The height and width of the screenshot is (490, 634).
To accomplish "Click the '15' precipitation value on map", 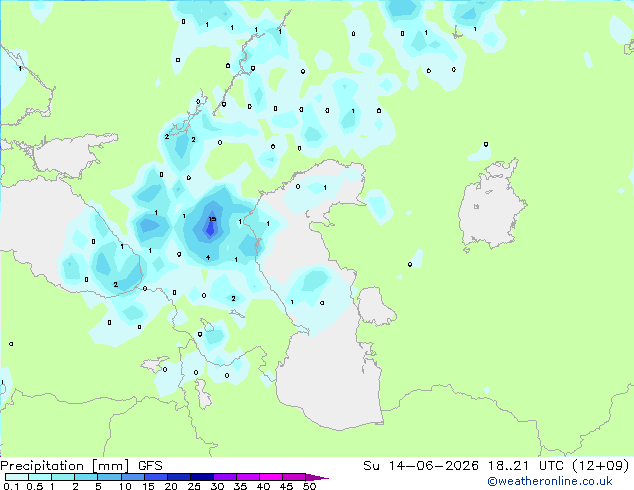I will click(212, 219).
